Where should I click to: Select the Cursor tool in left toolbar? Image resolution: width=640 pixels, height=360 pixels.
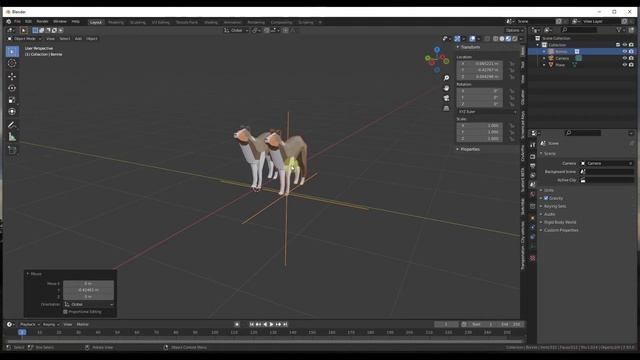pos(12,63)
